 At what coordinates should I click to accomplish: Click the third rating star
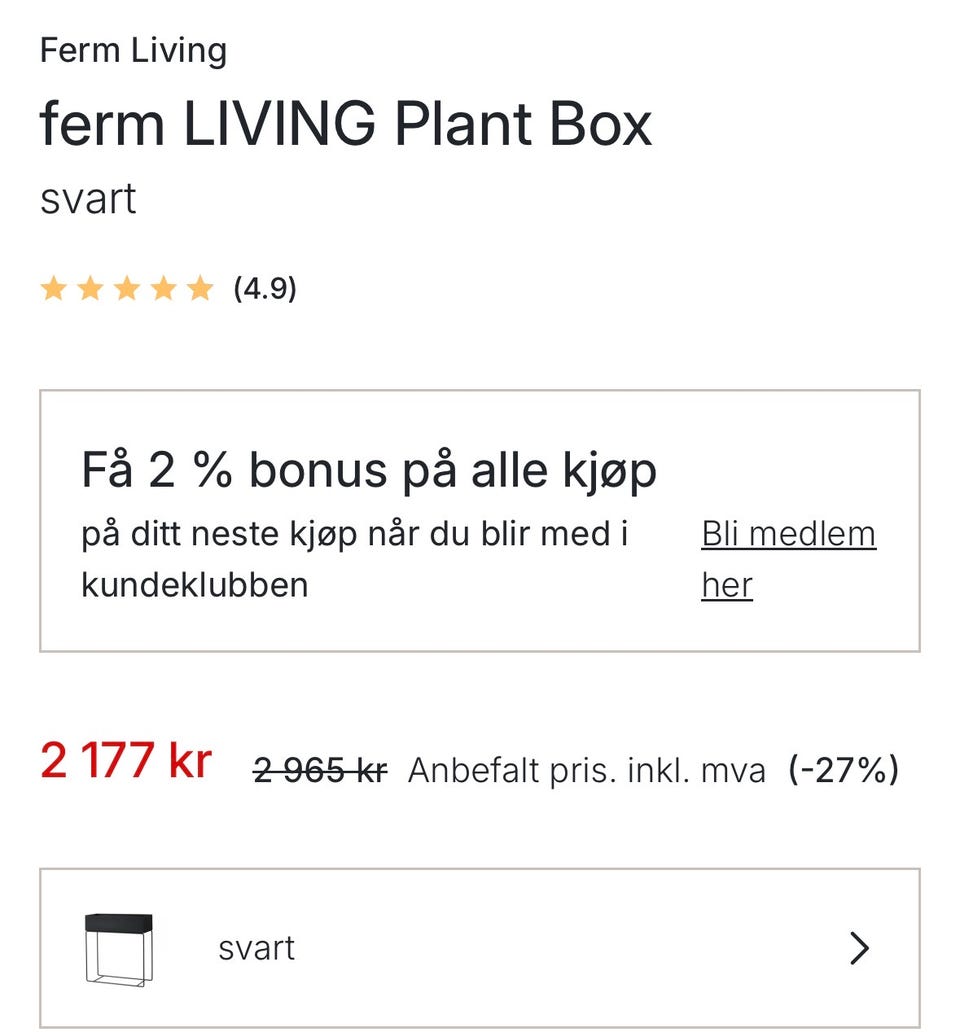click(x=127, y=290)
